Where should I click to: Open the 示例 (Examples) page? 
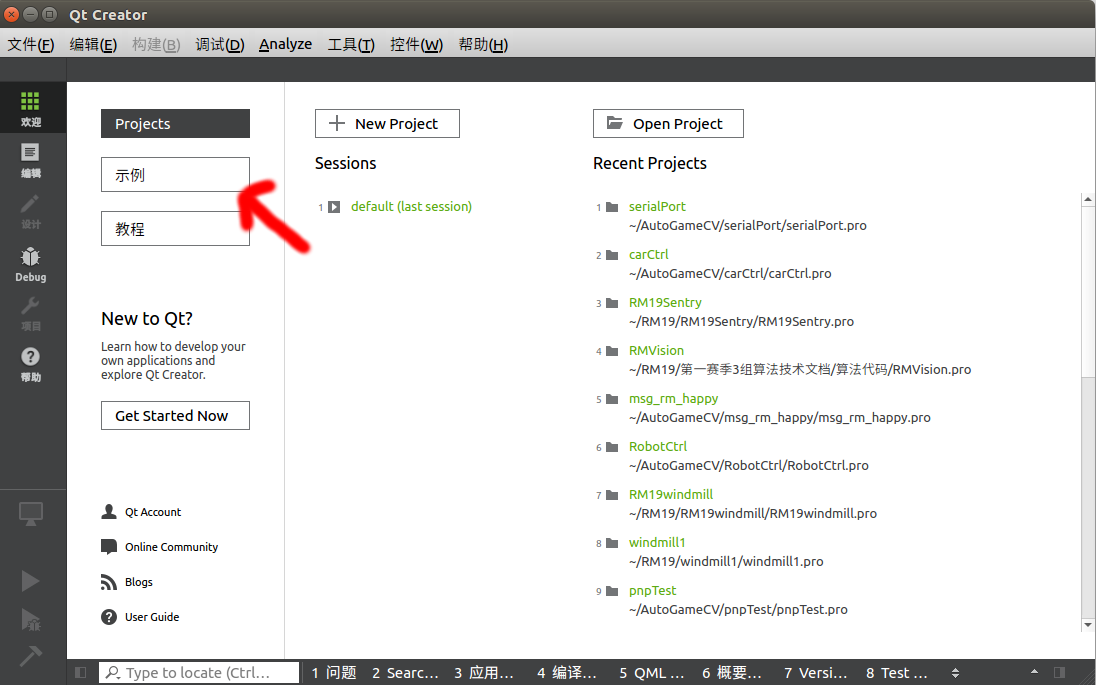[x=175, y=175]
